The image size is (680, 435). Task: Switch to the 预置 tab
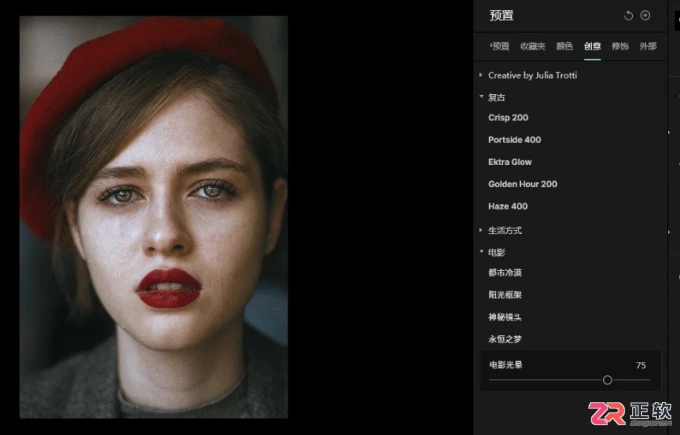[x=499, y=46]
